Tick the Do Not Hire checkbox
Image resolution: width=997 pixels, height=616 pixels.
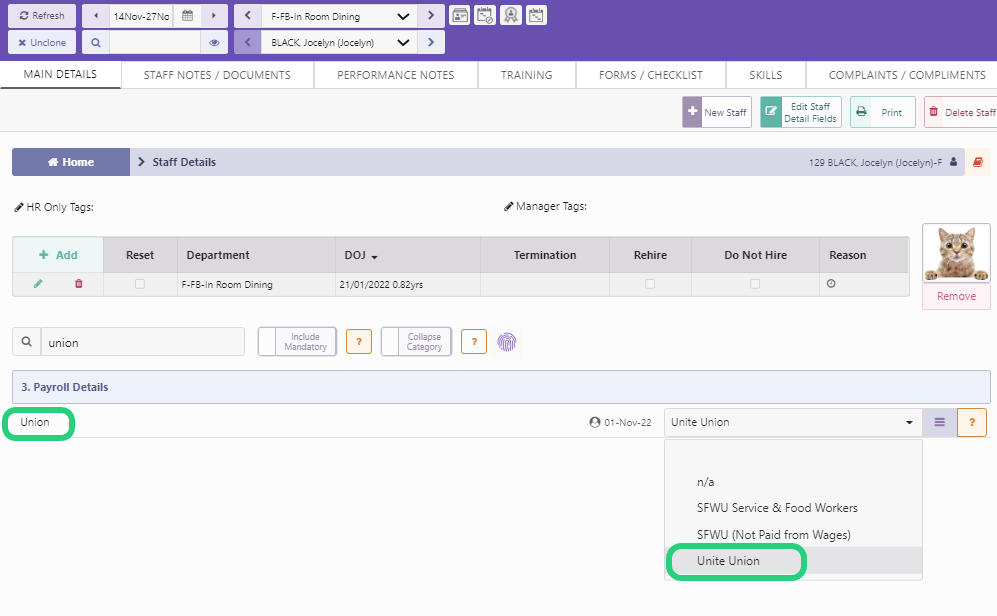tap(755, 284)
